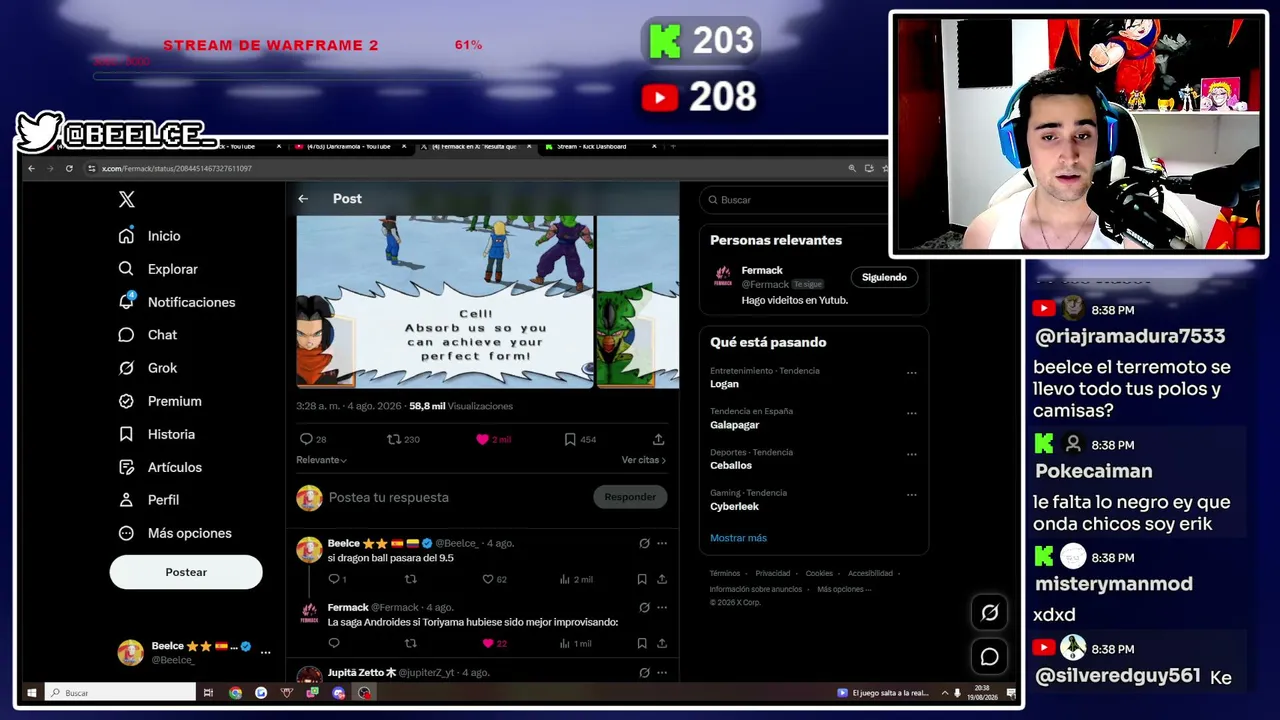1280x720 pixels.
Task: Open more options for the Galapagar trend
Action: (911, 414)
